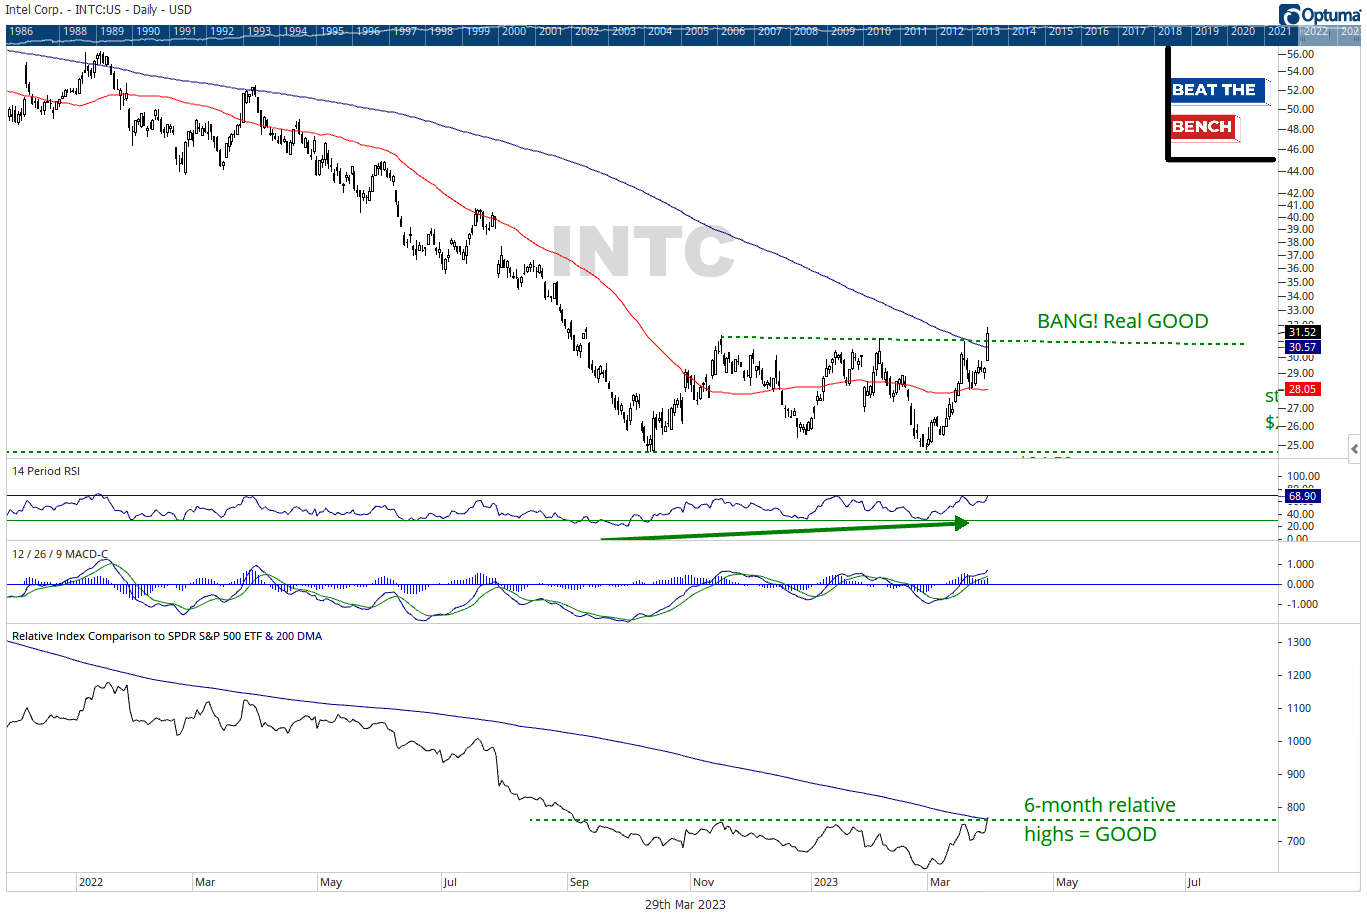1367x924 pixels.
Task: Click the 1300 relative index axis label
Action: pyautogui.click(x=1299, y=642)
